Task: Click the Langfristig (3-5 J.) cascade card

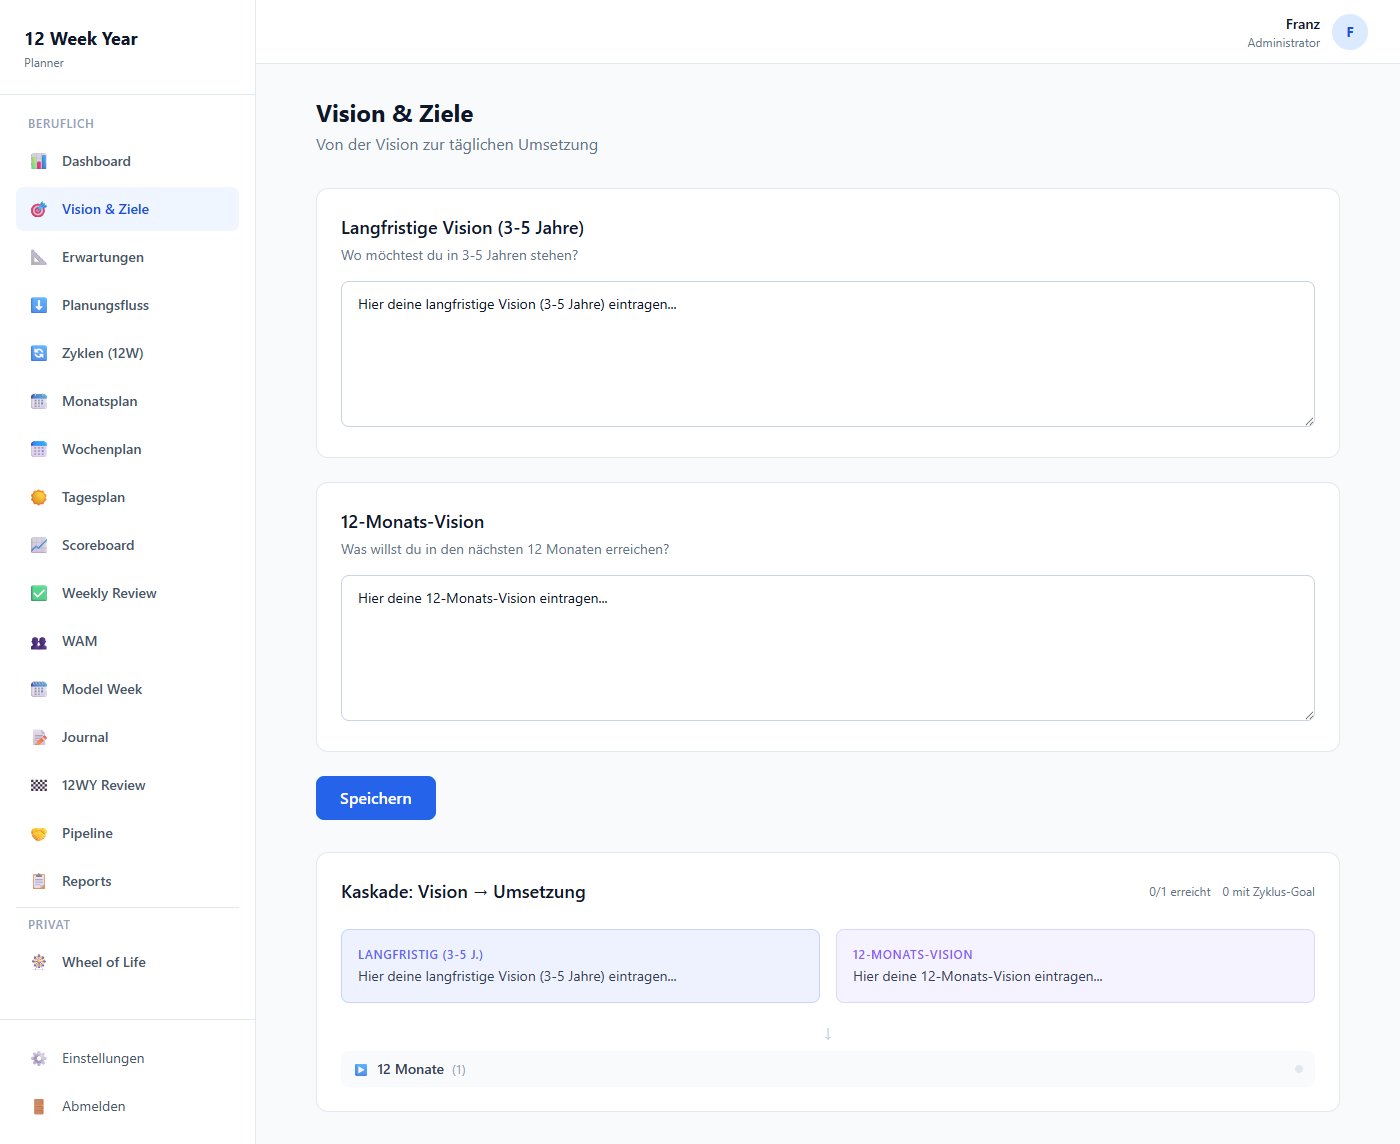Action: tap(580, 966)
